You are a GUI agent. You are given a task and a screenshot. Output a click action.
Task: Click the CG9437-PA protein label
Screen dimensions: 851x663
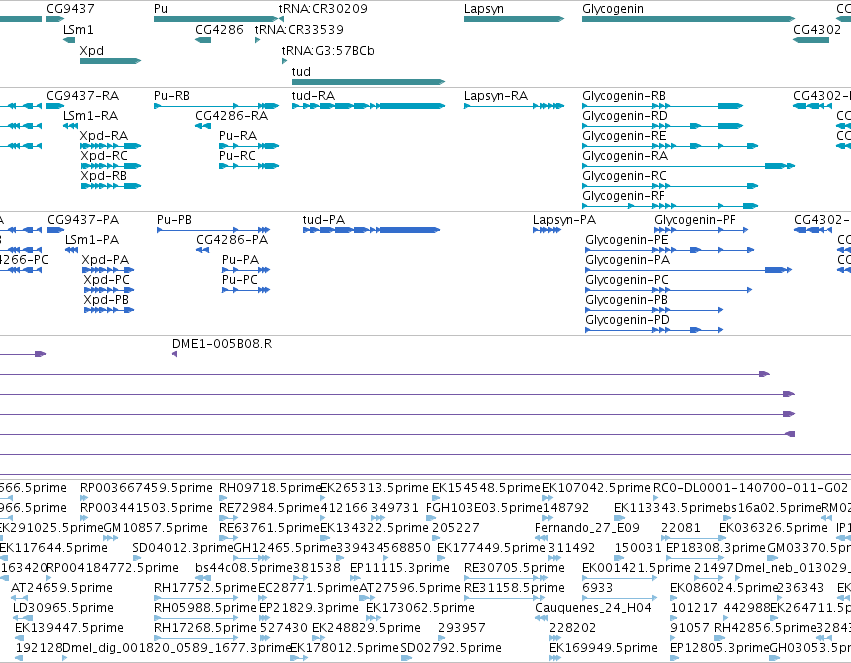83,220
